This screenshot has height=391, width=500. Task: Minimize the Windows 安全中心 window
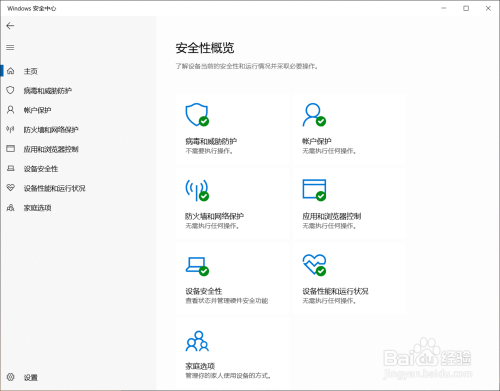tap(444, 8)
